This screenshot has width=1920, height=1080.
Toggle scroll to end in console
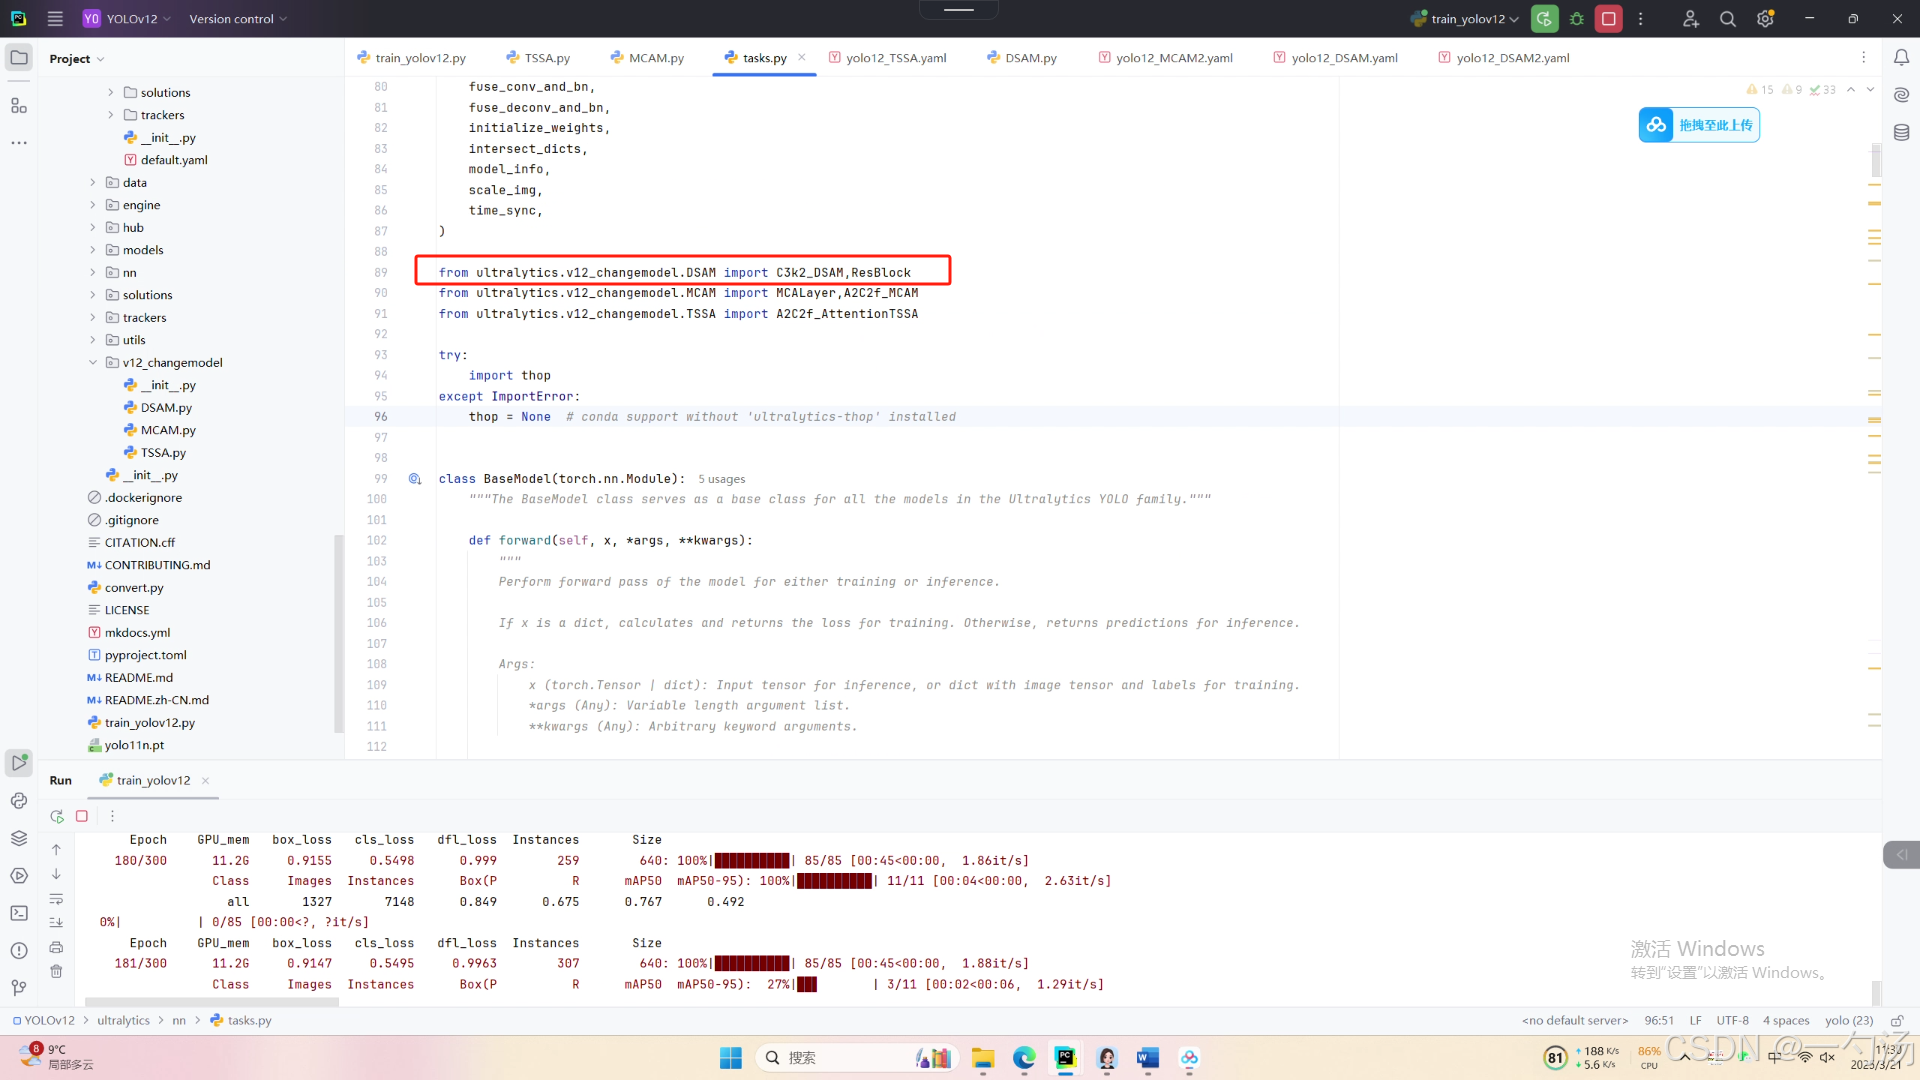click(x=57, y=922)
